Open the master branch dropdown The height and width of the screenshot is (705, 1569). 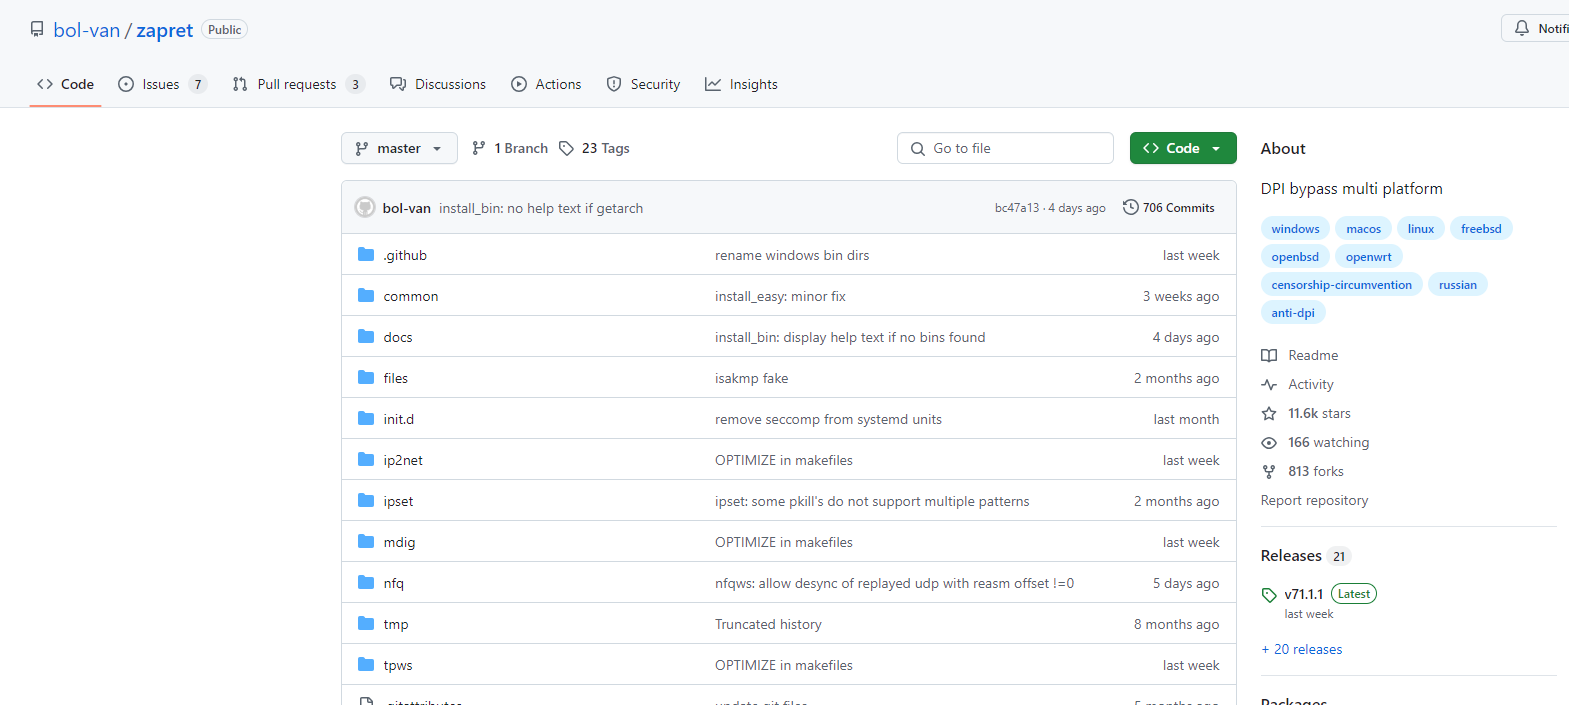pos(399,148)
